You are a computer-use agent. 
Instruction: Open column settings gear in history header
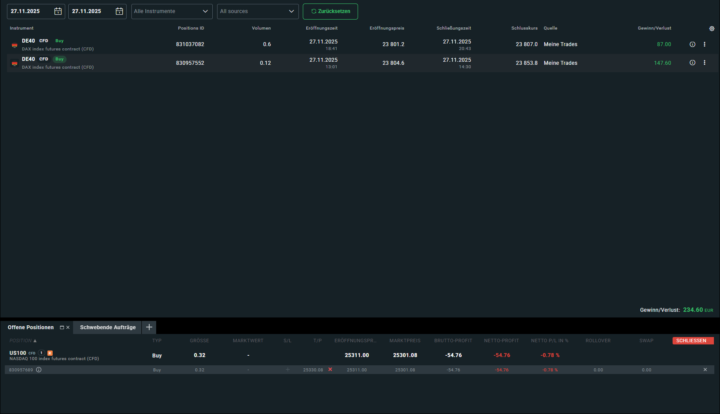coord(712,28)
